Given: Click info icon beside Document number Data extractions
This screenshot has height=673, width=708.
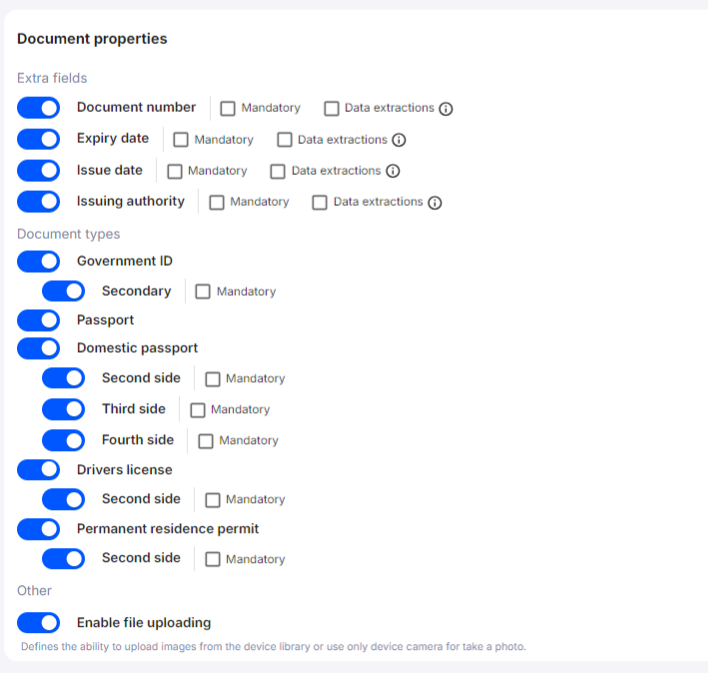Looking at the screenshot, I should 446,108.
